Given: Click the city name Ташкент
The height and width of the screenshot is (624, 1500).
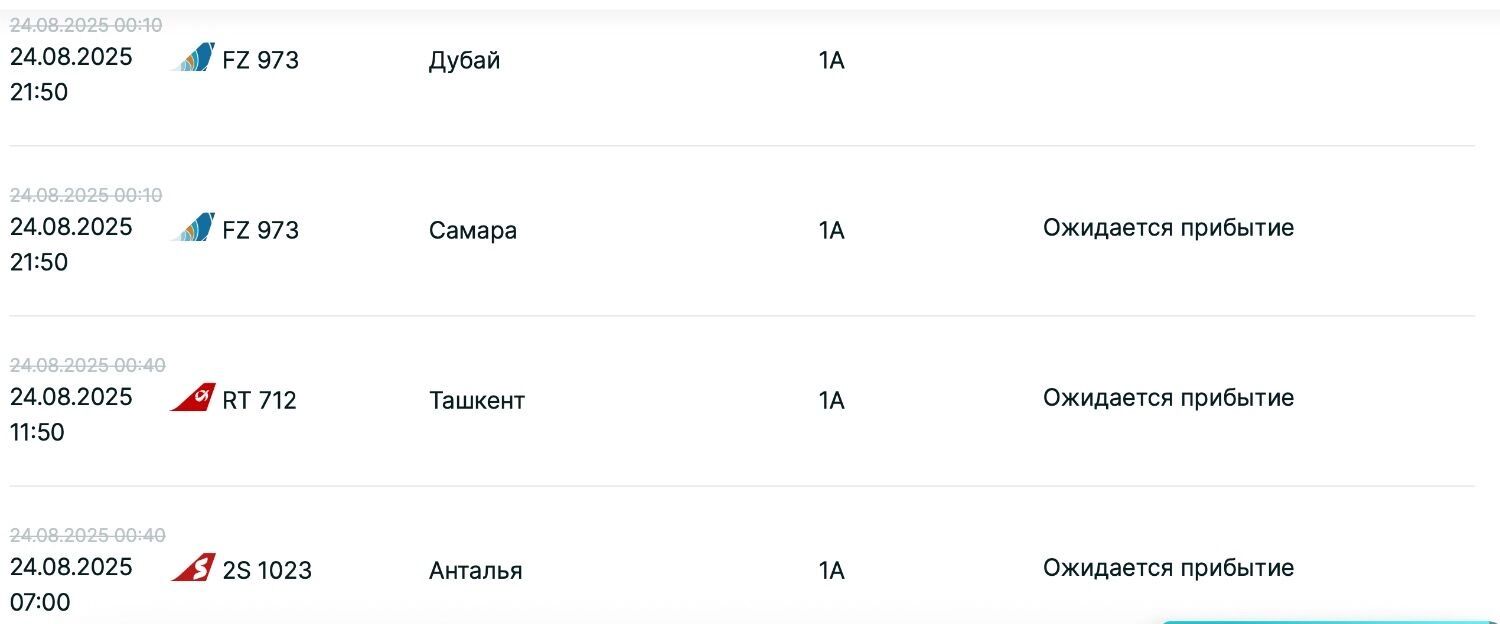Looking at the screenshot, I should (x=477, y=401).
